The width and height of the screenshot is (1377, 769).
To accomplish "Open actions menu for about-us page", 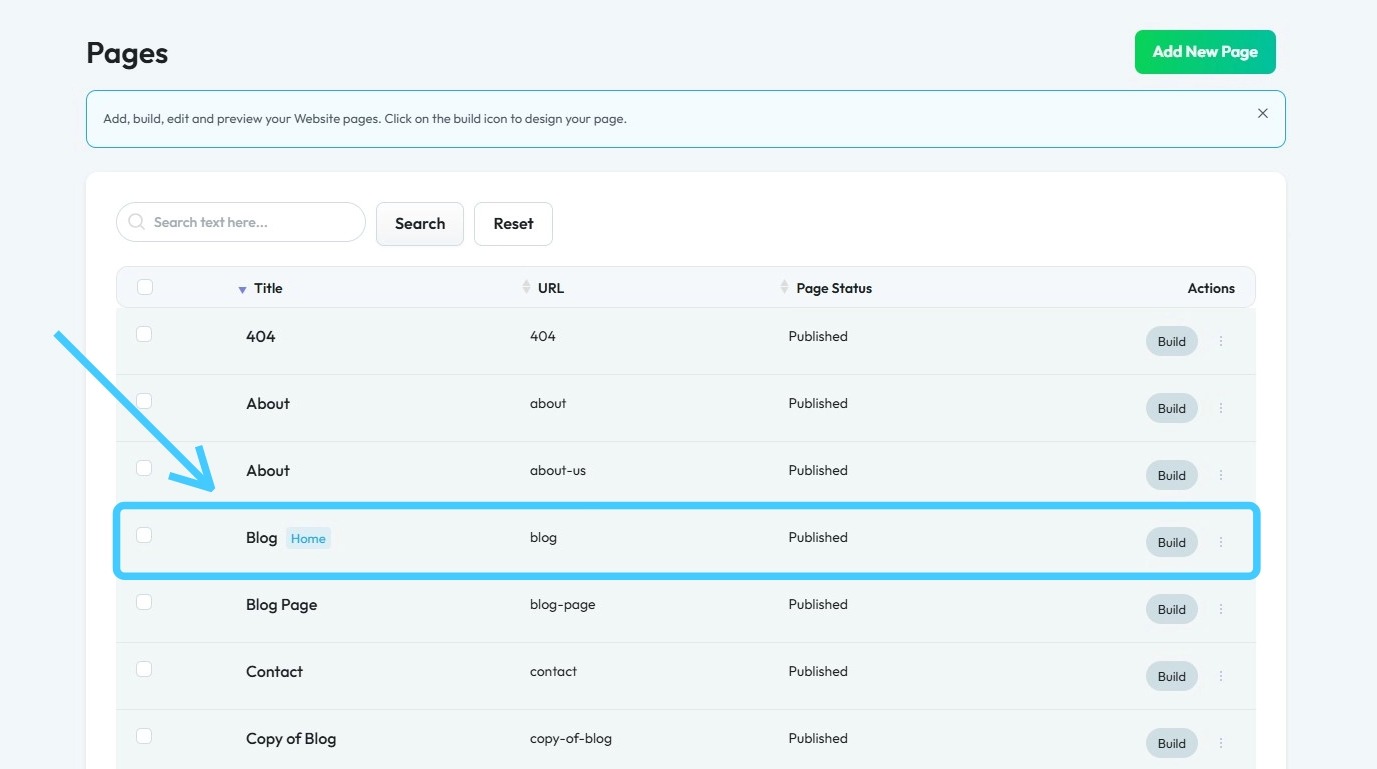I will (x=1221, y=475).
